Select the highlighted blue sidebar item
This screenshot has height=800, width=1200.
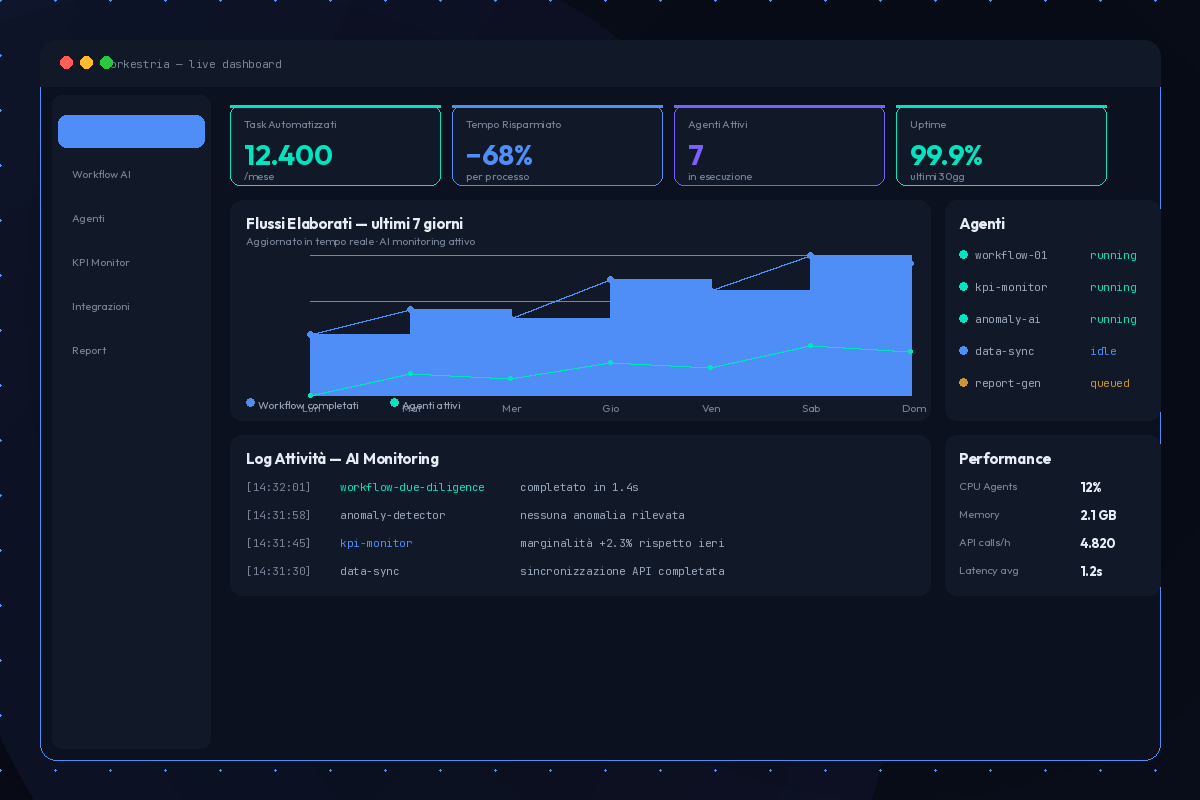(x=131, y=131)
